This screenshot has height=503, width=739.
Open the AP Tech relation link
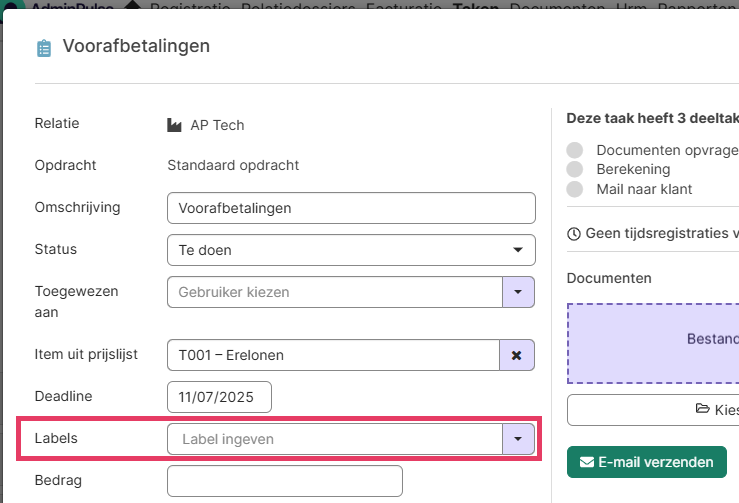217,125
